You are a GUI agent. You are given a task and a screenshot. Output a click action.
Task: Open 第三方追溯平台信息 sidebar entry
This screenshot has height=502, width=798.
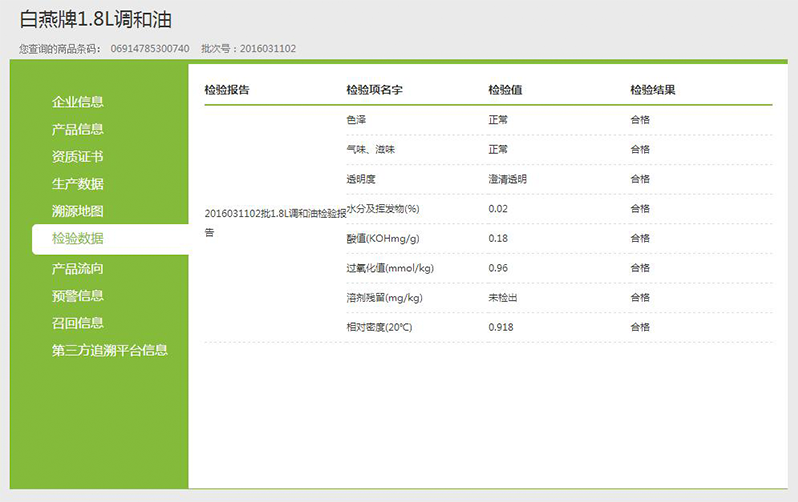tap(109, 350)
